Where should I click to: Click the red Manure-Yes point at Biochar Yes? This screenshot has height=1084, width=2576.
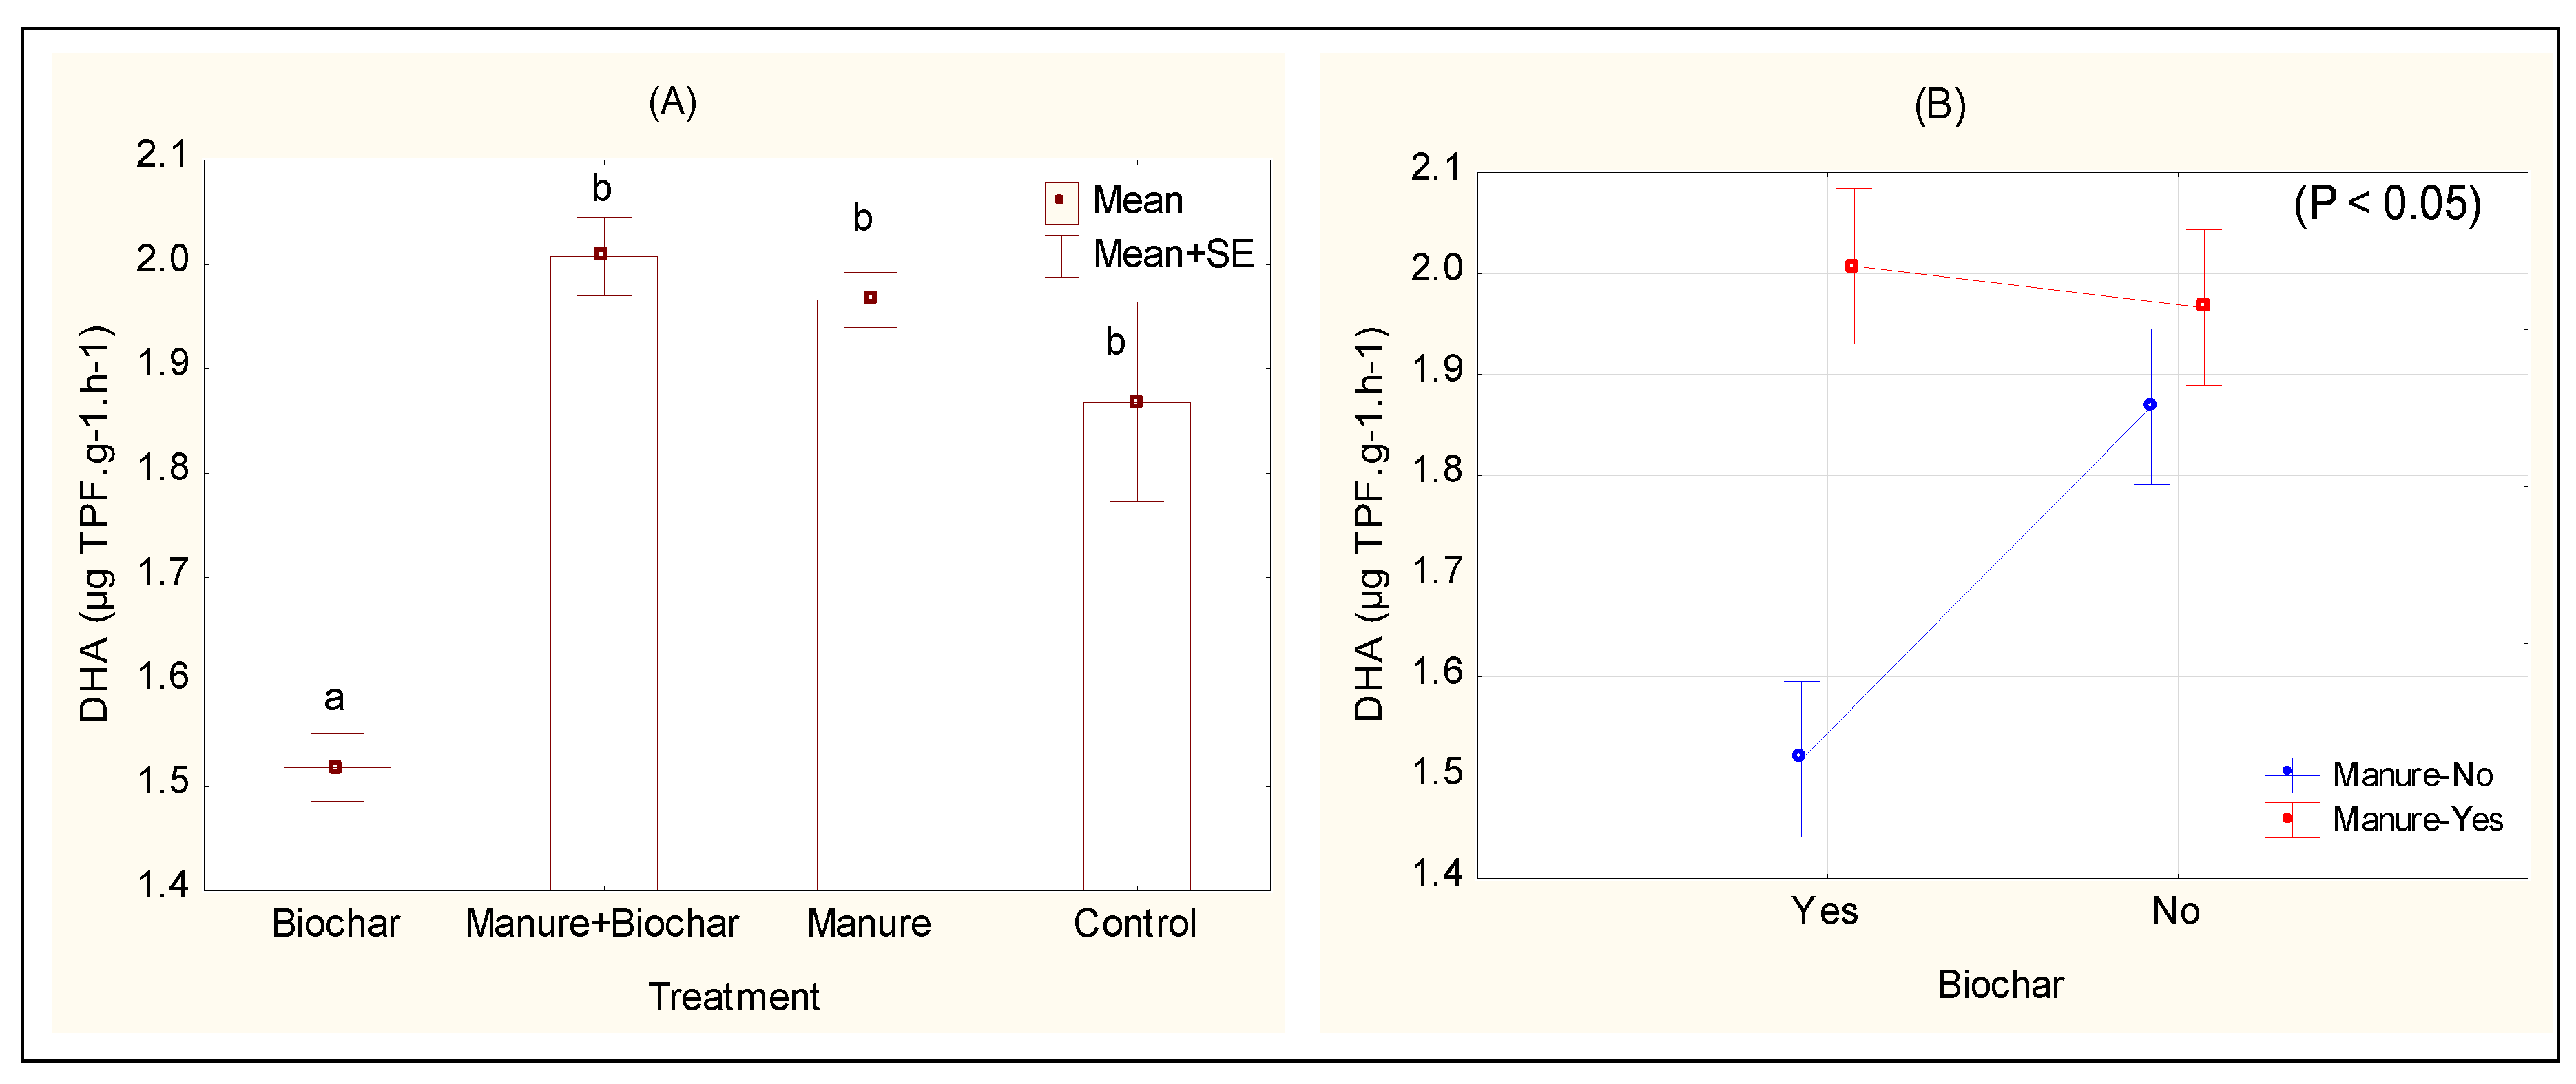click(1852, 266)
